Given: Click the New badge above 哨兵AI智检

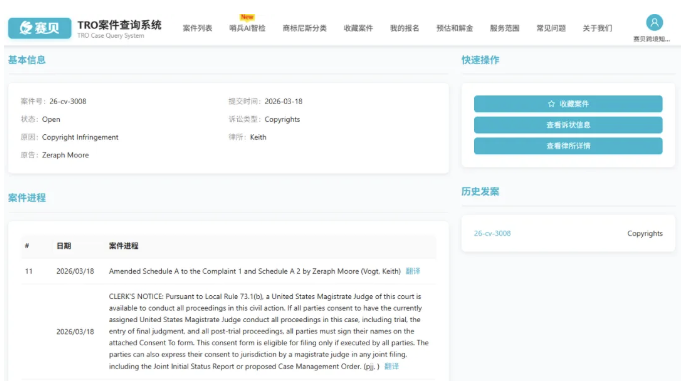Looking at the screenshot, I should point(247,17).
